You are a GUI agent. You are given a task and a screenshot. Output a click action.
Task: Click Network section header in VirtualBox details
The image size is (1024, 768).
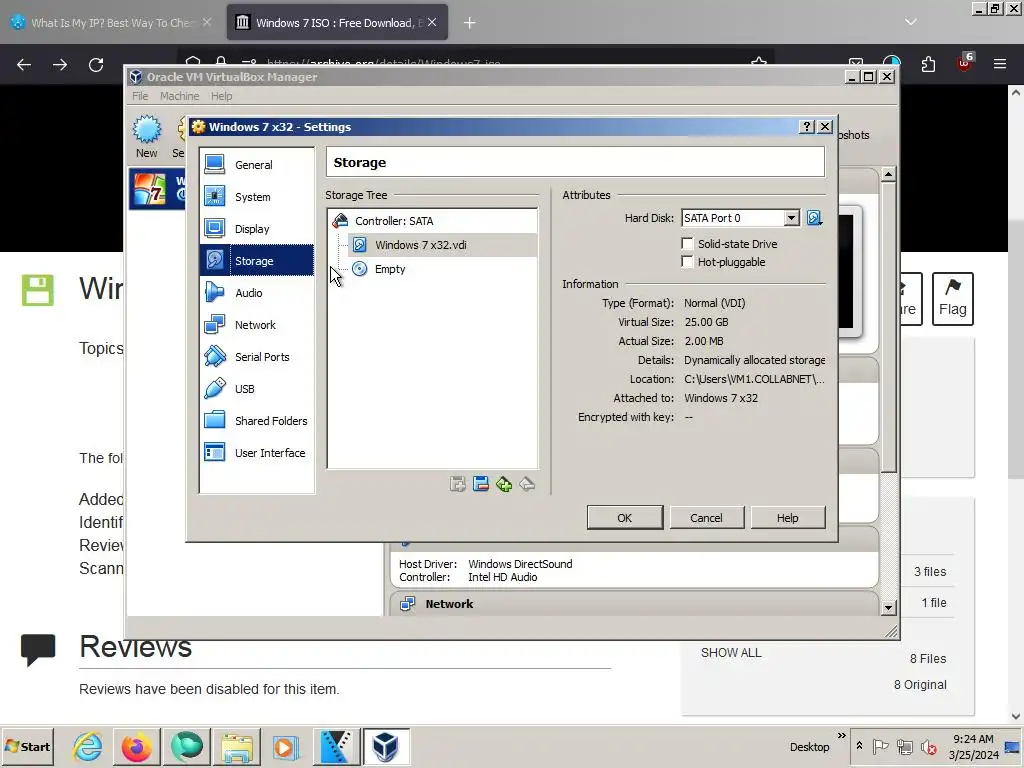[x=449, y=604]
